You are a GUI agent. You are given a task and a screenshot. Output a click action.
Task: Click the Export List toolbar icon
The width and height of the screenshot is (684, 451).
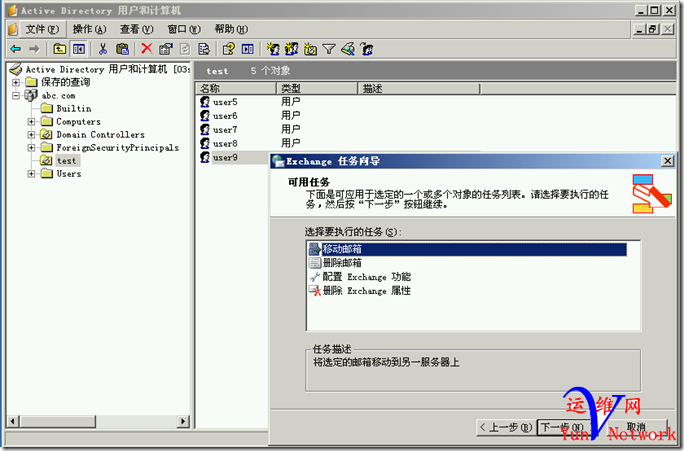(x=204, y=49)
